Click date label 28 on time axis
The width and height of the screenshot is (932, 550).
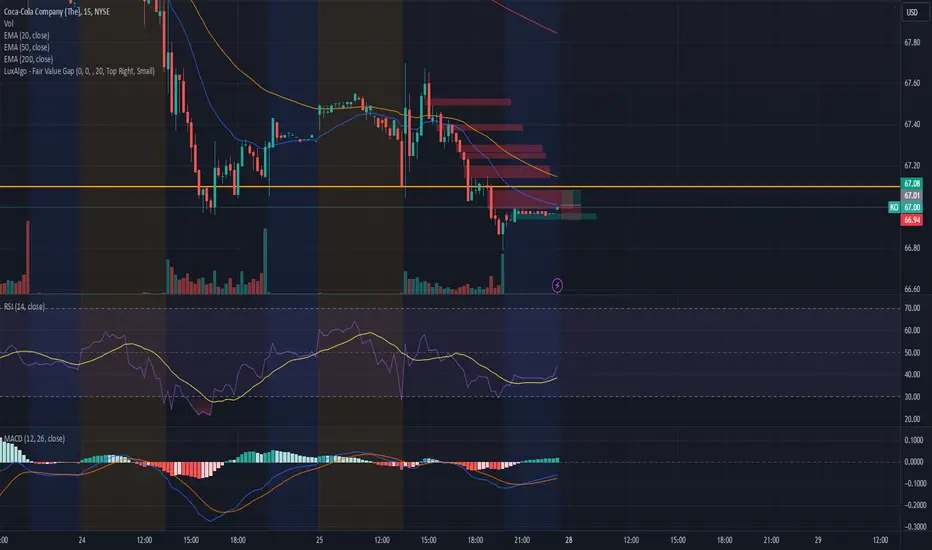(569, 540)
